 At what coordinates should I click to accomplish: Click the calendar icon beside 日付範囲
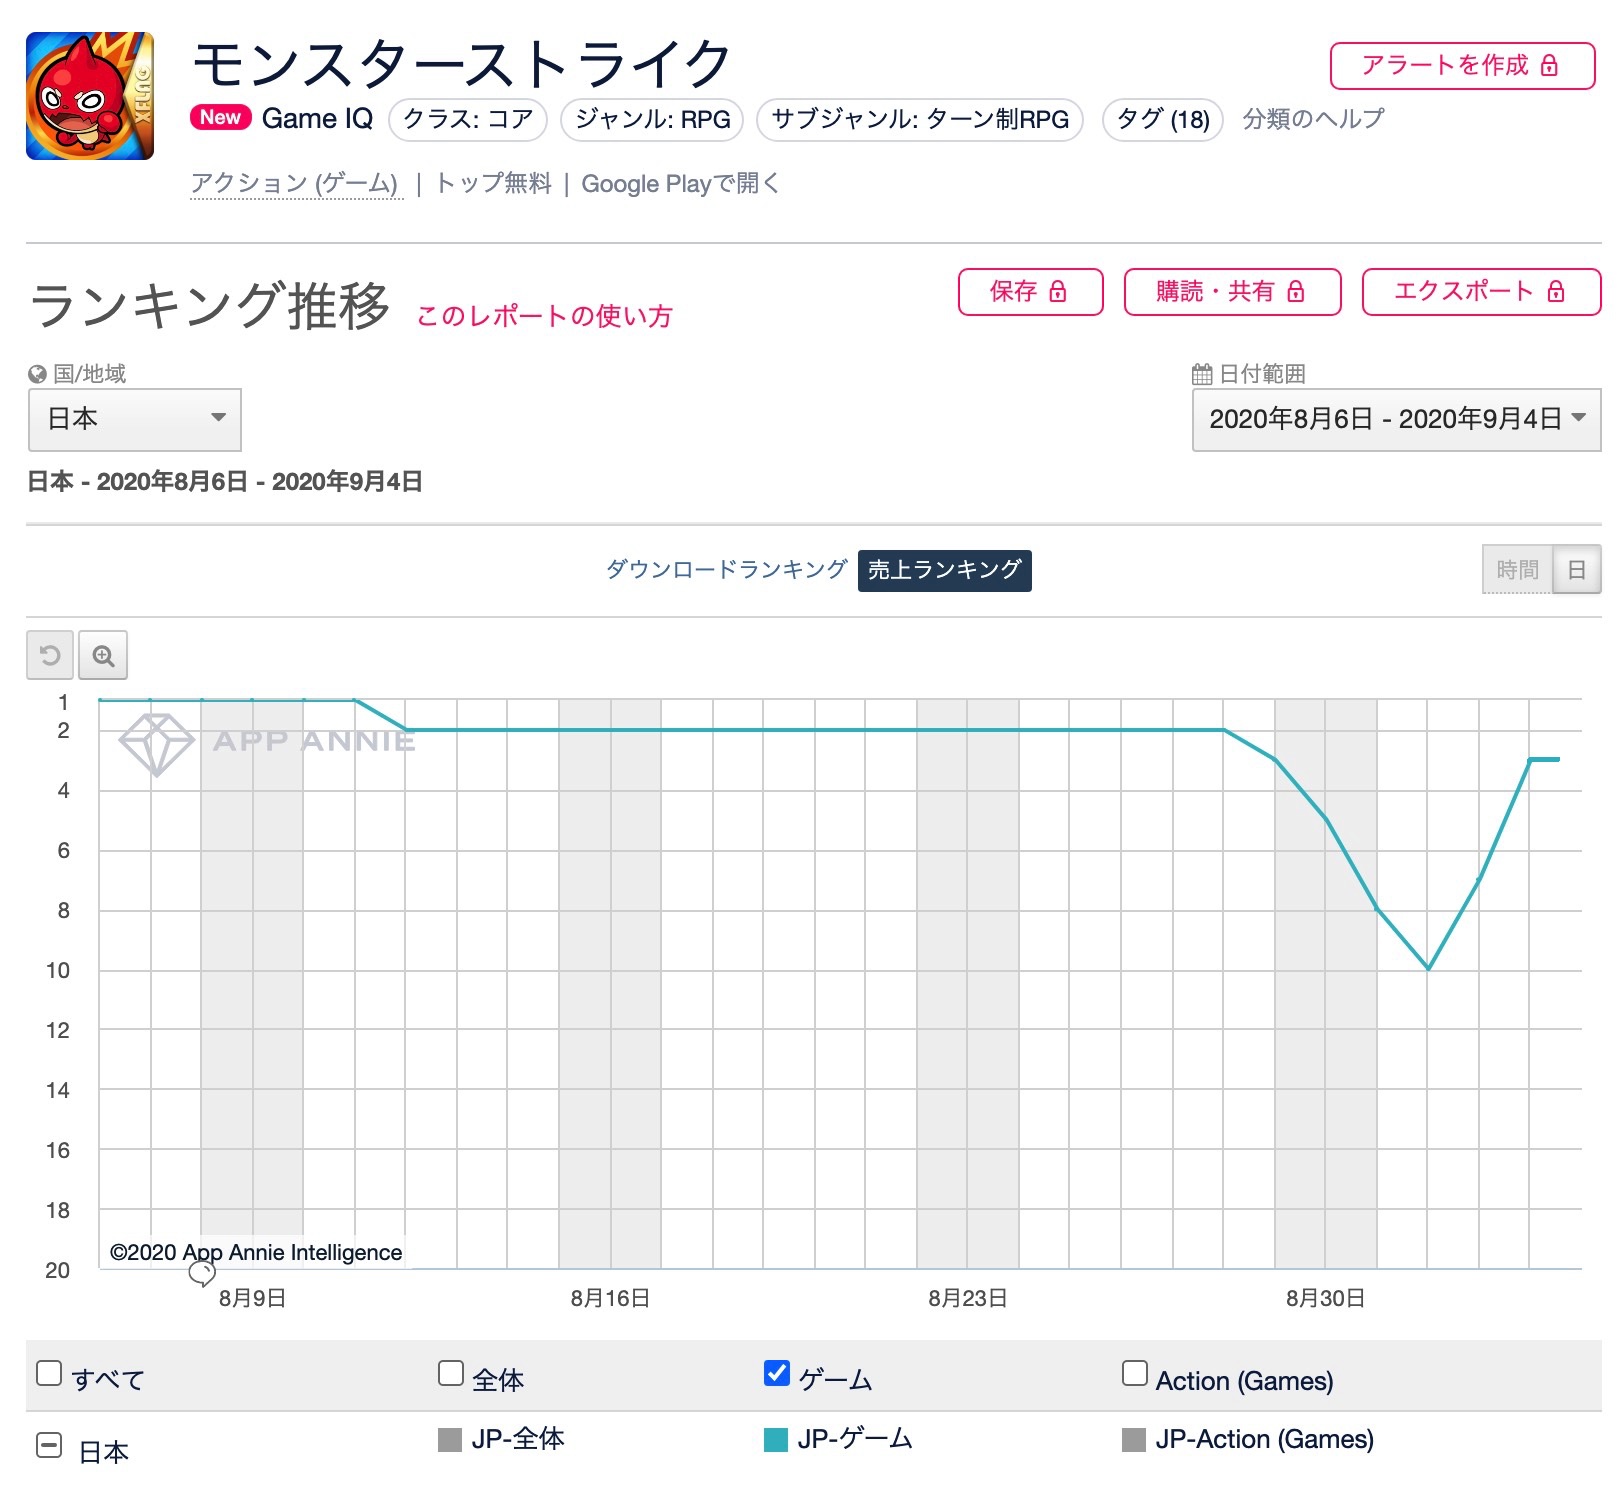pos(1202,374)
